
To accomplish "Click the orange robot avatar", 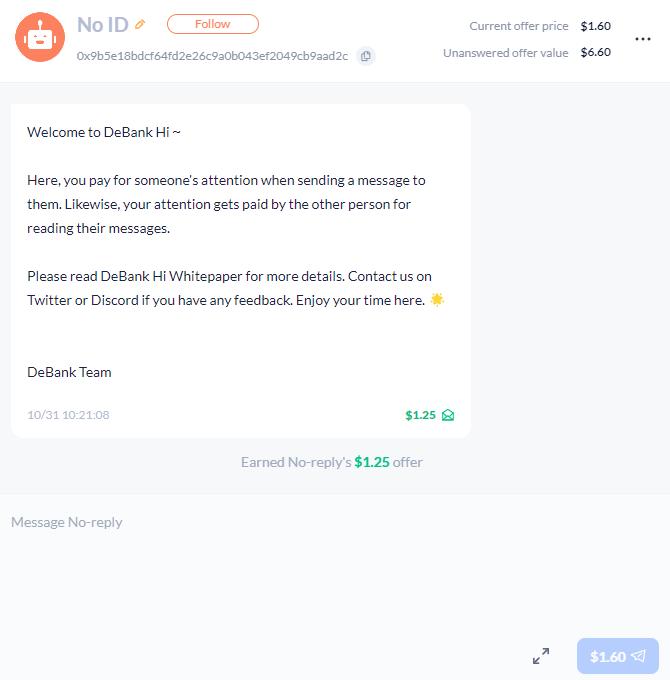I will tap(40, 38).
